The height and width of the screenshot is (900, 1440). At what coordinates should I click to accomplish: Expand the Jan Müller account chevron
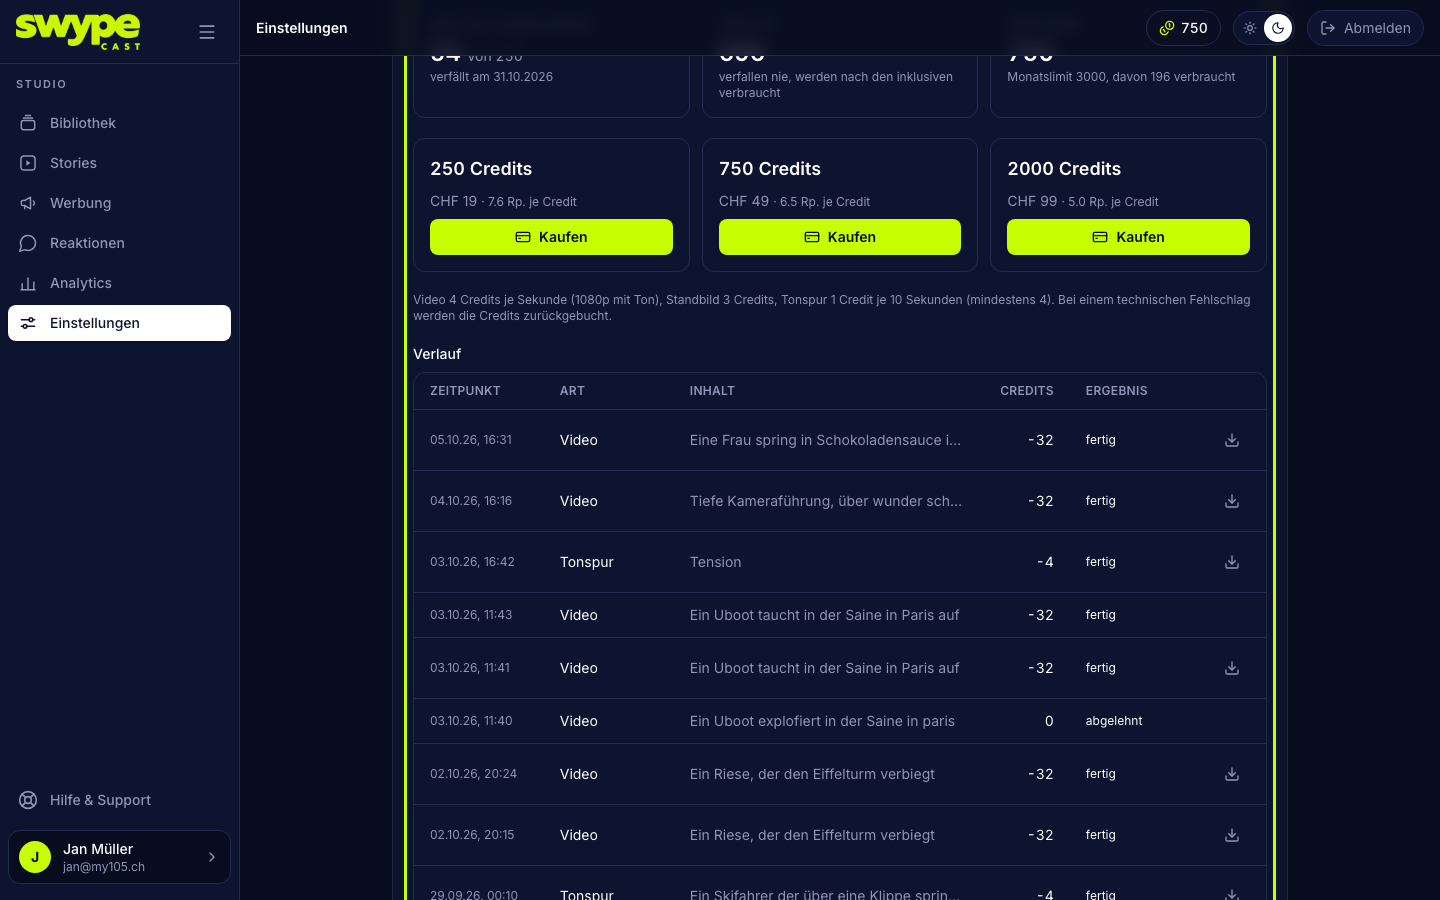(x=211, y=857)
